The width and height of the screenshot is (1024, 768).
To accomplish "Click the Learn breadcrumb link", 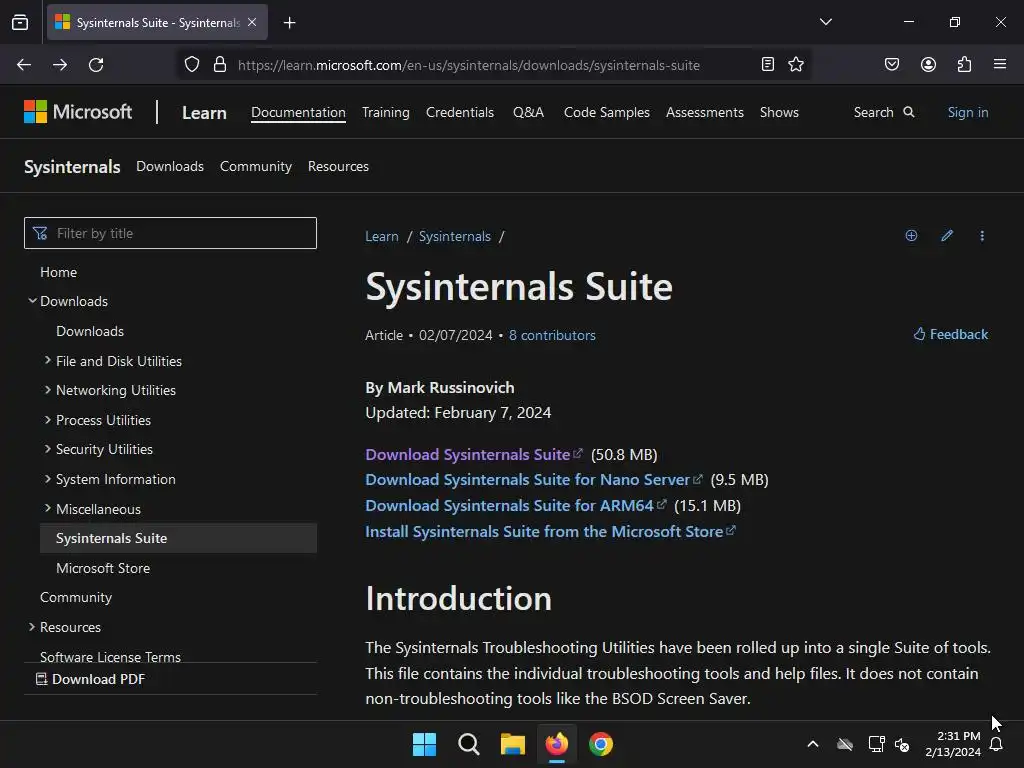I will click(382, 236).
